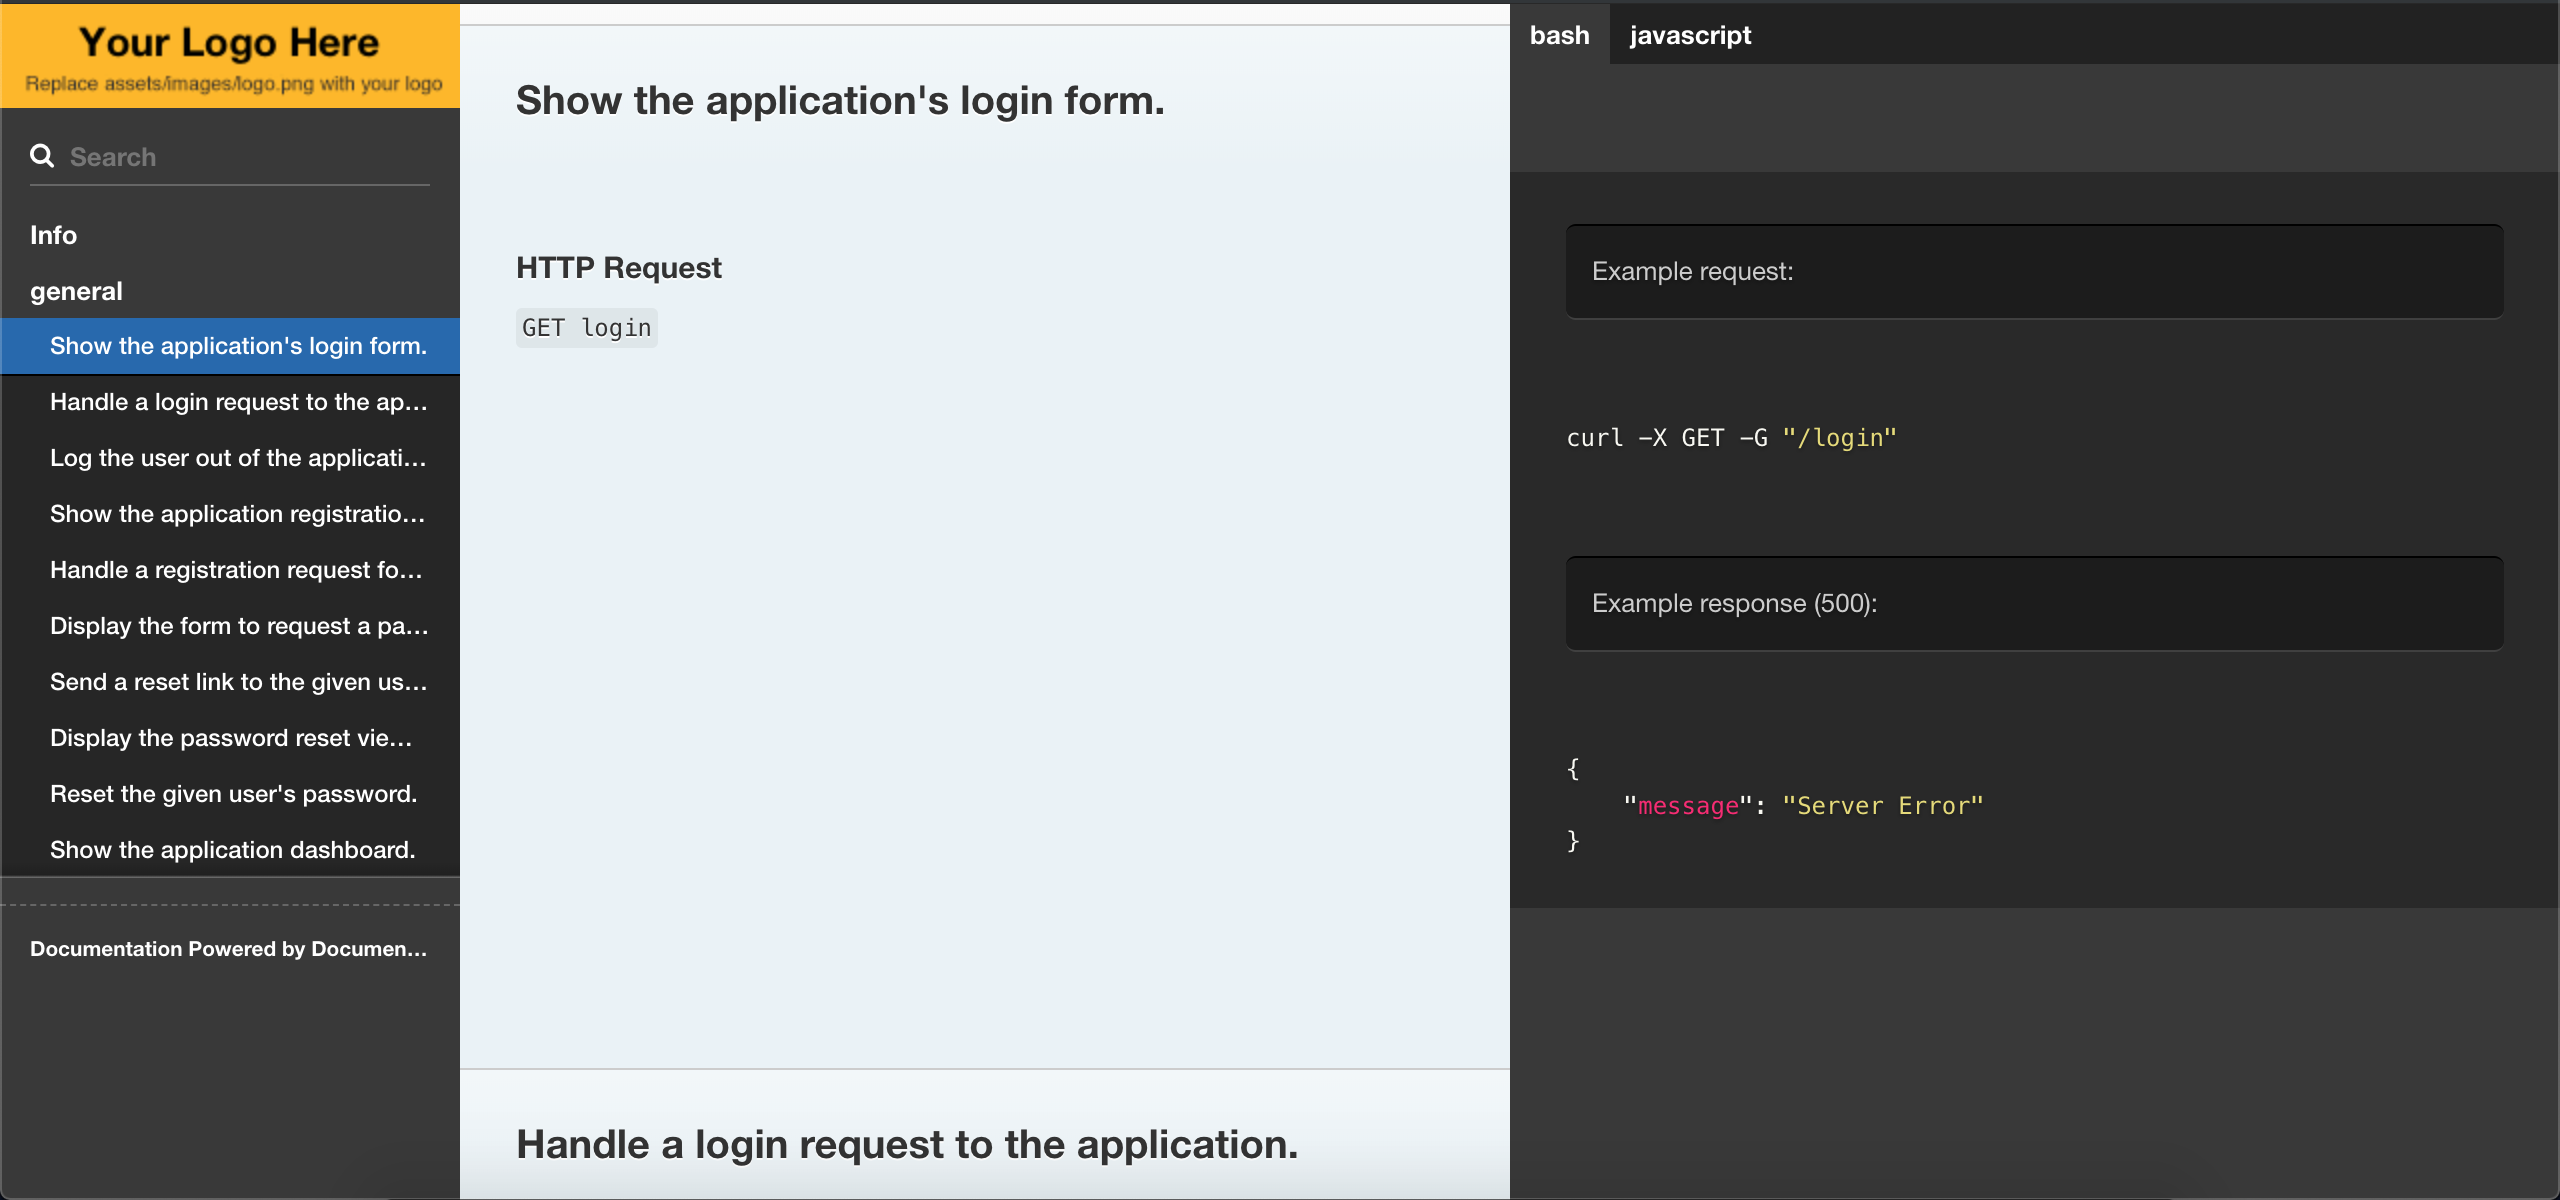
Task: Go to Log the user out entry
Action: pos(238,458)
